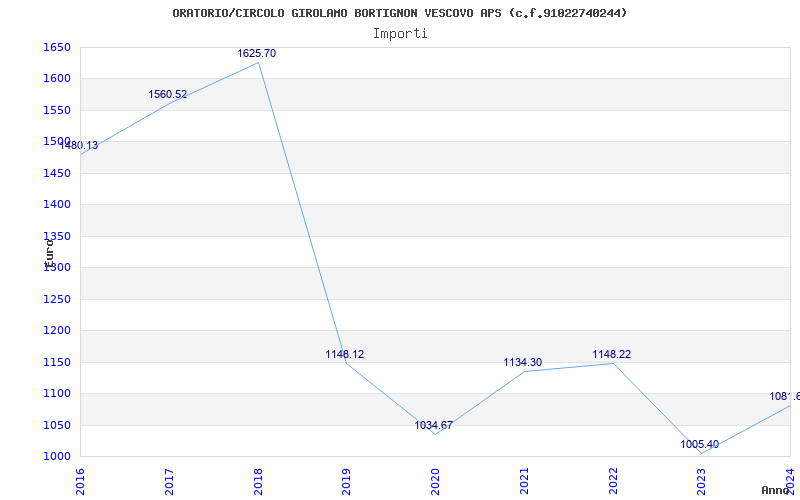Click the 2022 x-axis label
The height and width of the screenshot is (500, 800).
[613, 481]
